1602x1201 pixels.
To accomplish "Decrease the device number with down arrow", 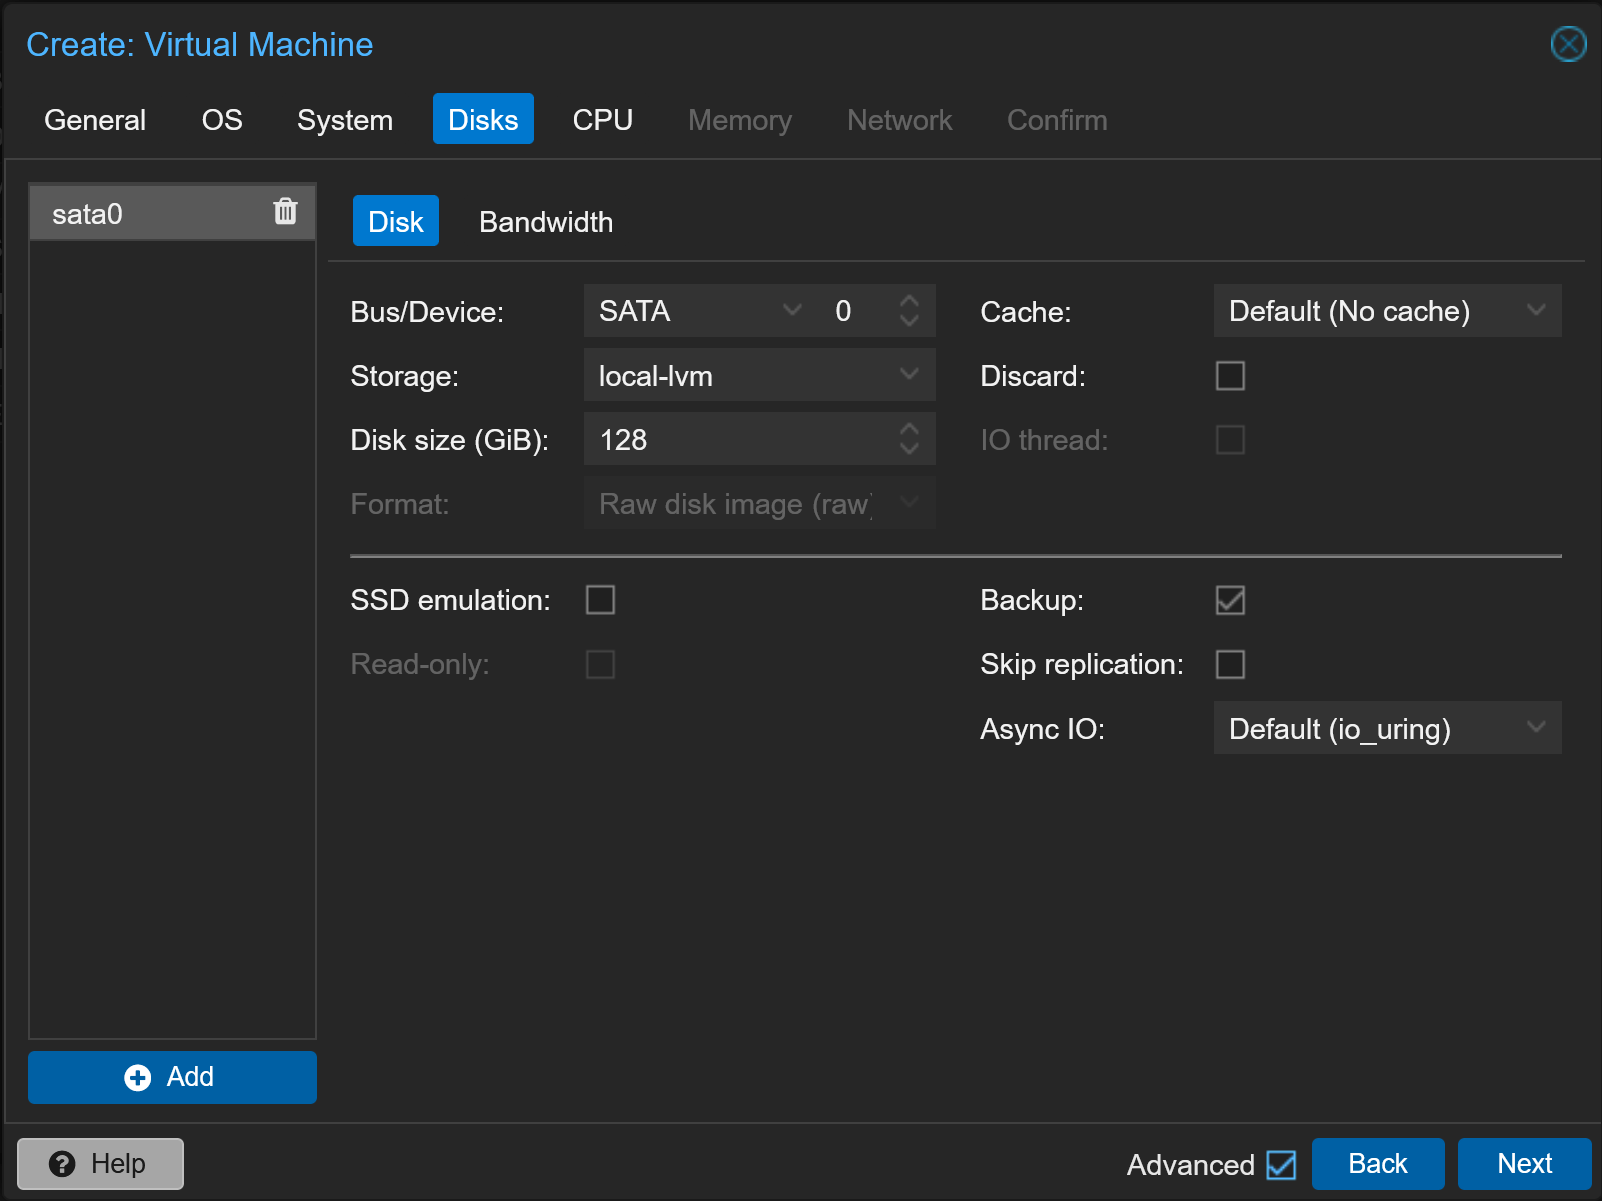I will pos(909,321).
